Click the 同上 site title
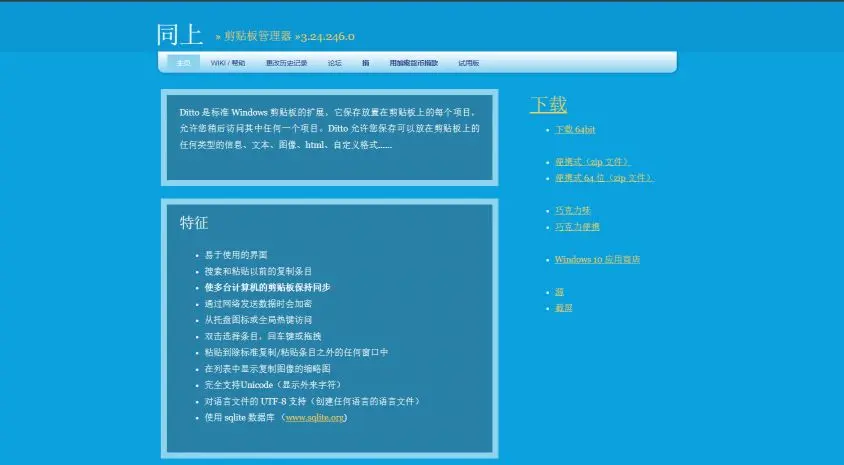 (180, 34)
